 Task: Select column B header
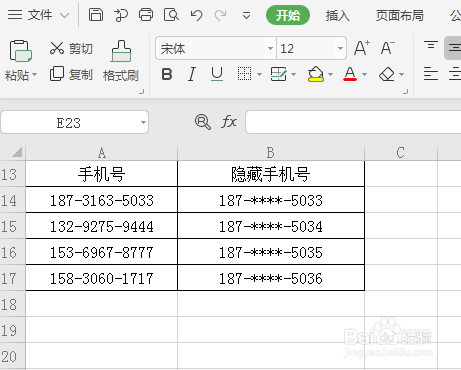pyautogui.click(x=271, y=153)
